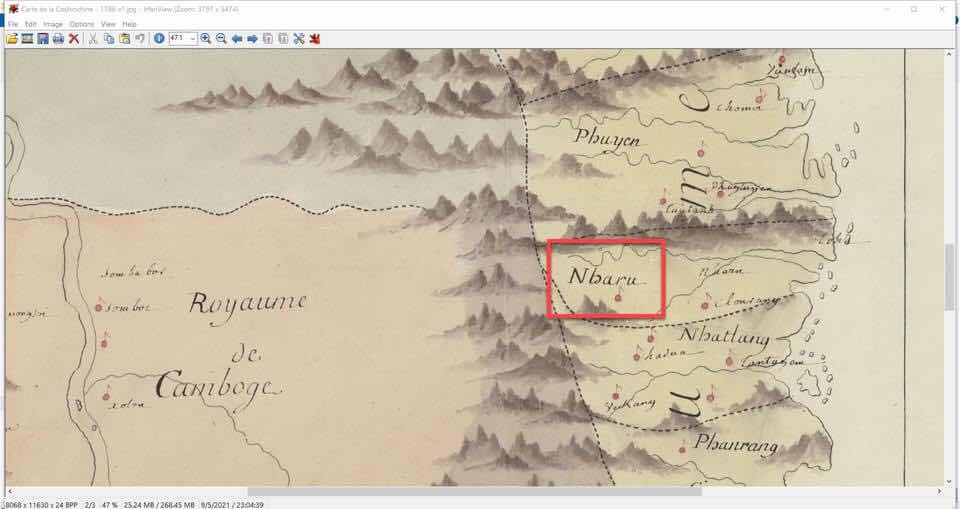Click the Zoom Out magnifier icon
Image resolution: width=960 pixels, height=509 pixels.
point(221,39)
